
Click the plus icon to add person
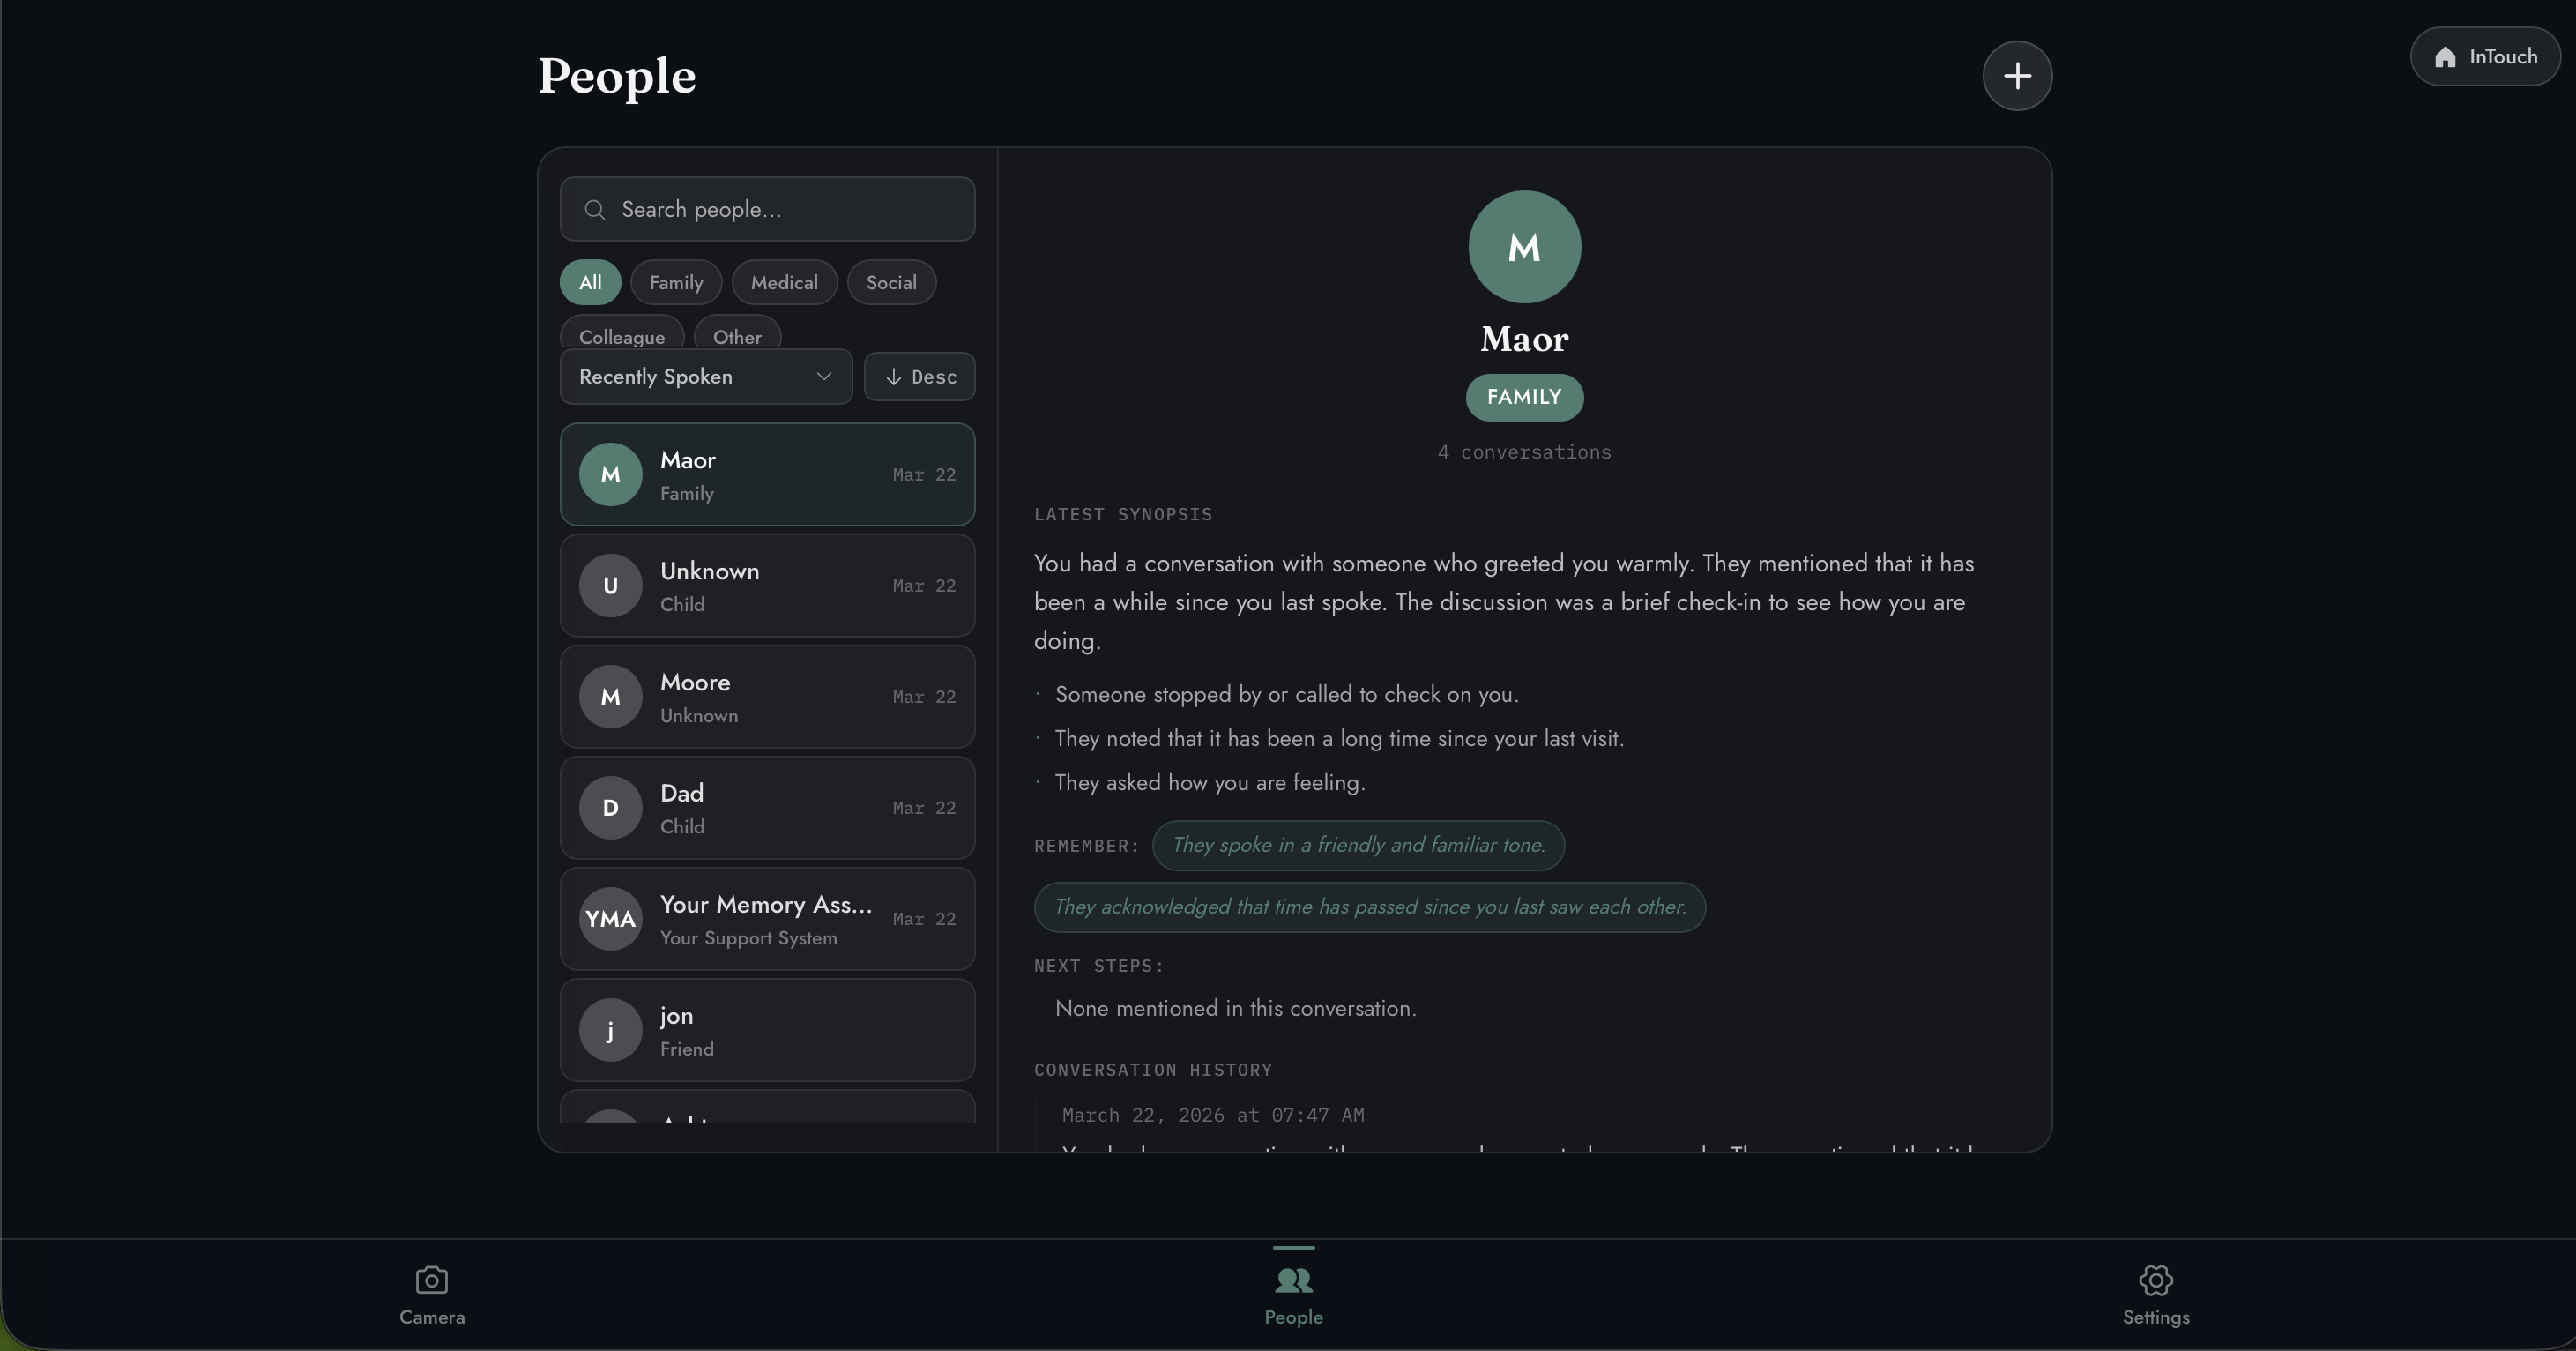coord(2016,76)
